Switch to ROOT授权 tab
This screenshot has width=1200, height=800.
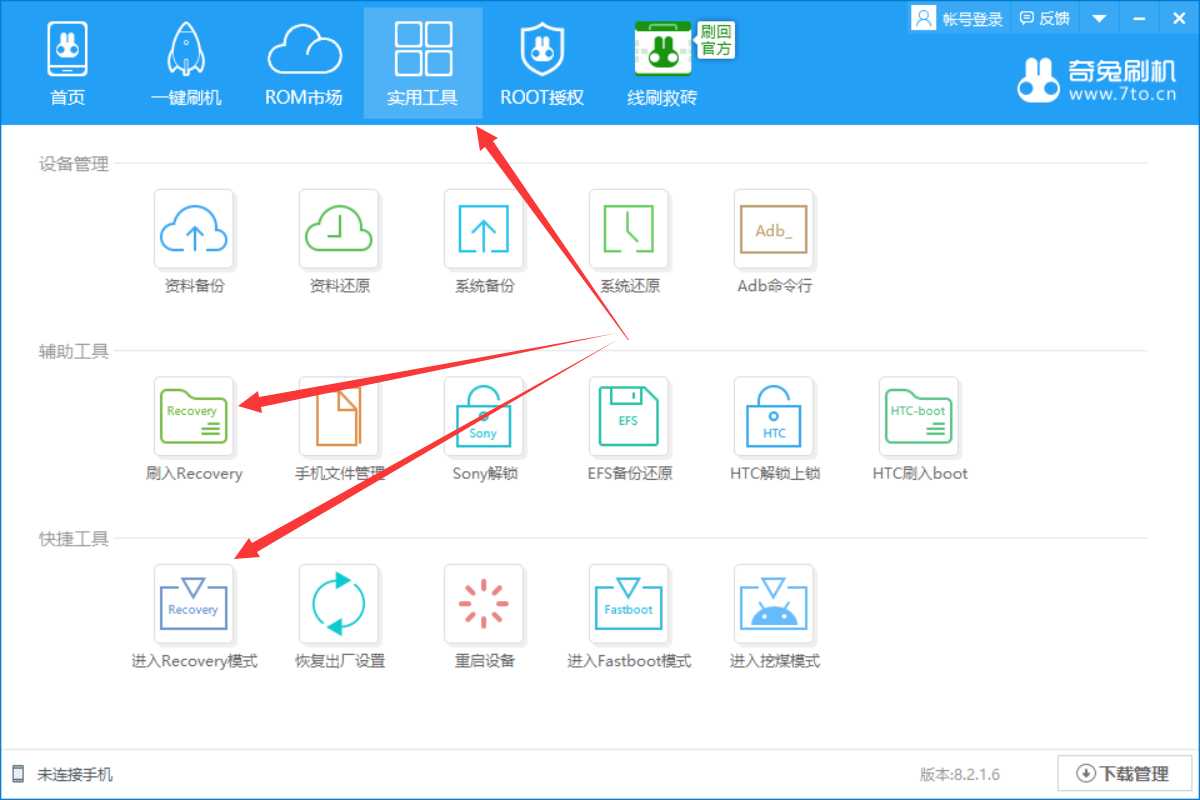542,63
